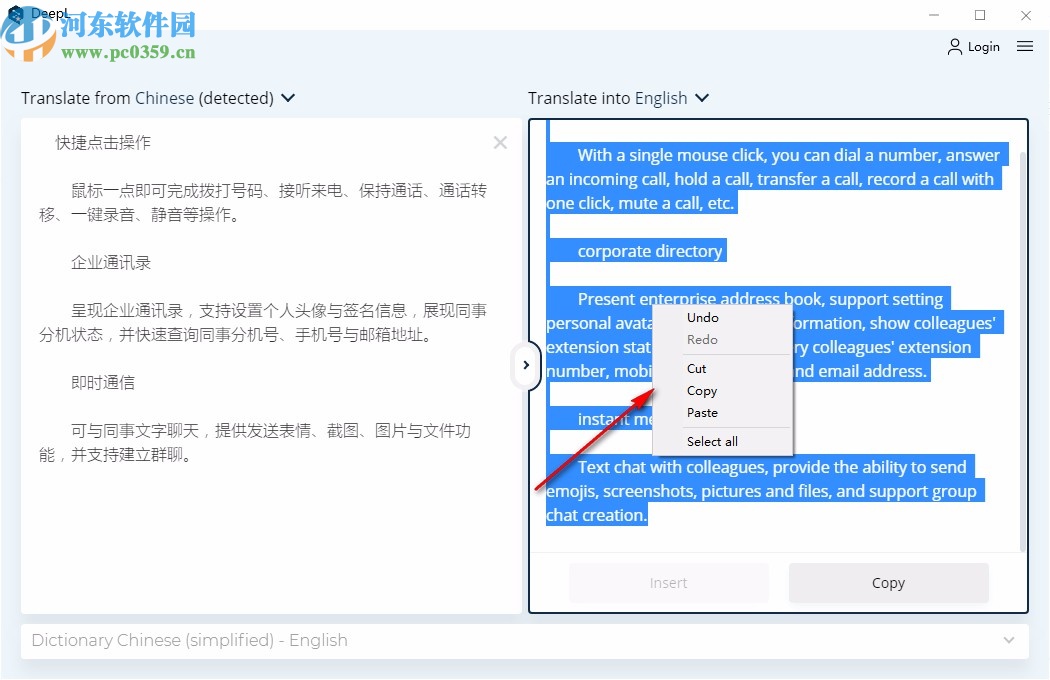Choose Paste from the context menu
The image size is (1050, 680).
pyautogui.click(x=703, y=413)
